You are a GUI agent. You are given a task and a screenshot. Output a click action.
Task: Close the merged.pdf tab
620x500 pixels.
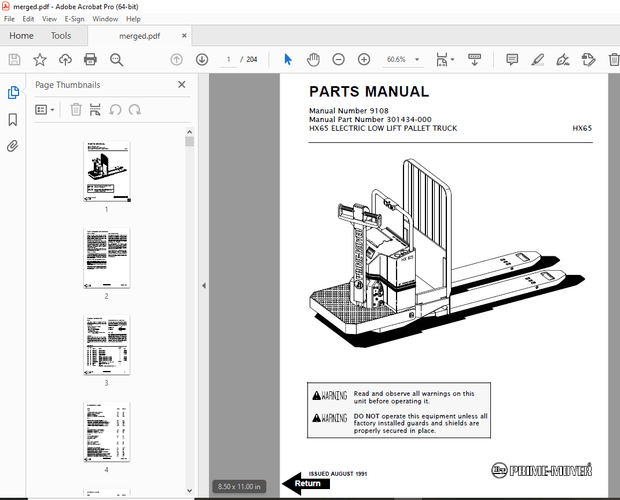[x=184, y=36]
